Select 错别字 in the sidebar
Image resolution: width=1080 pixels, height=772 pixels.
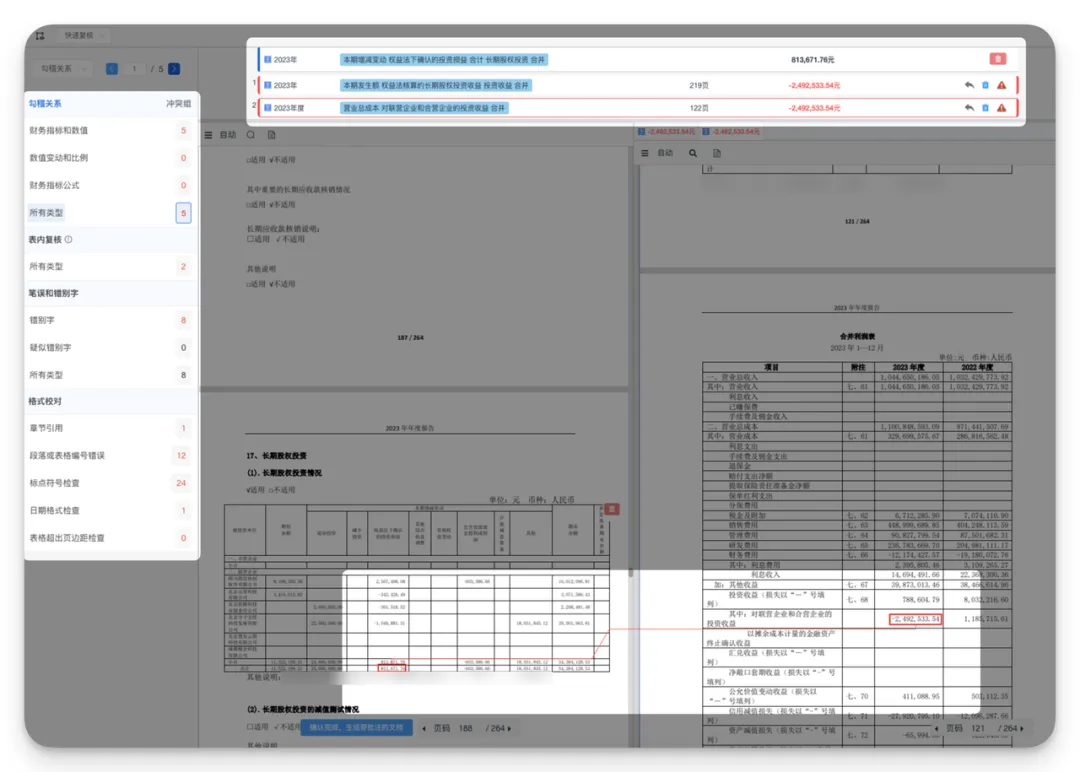[x=112, y=320]
